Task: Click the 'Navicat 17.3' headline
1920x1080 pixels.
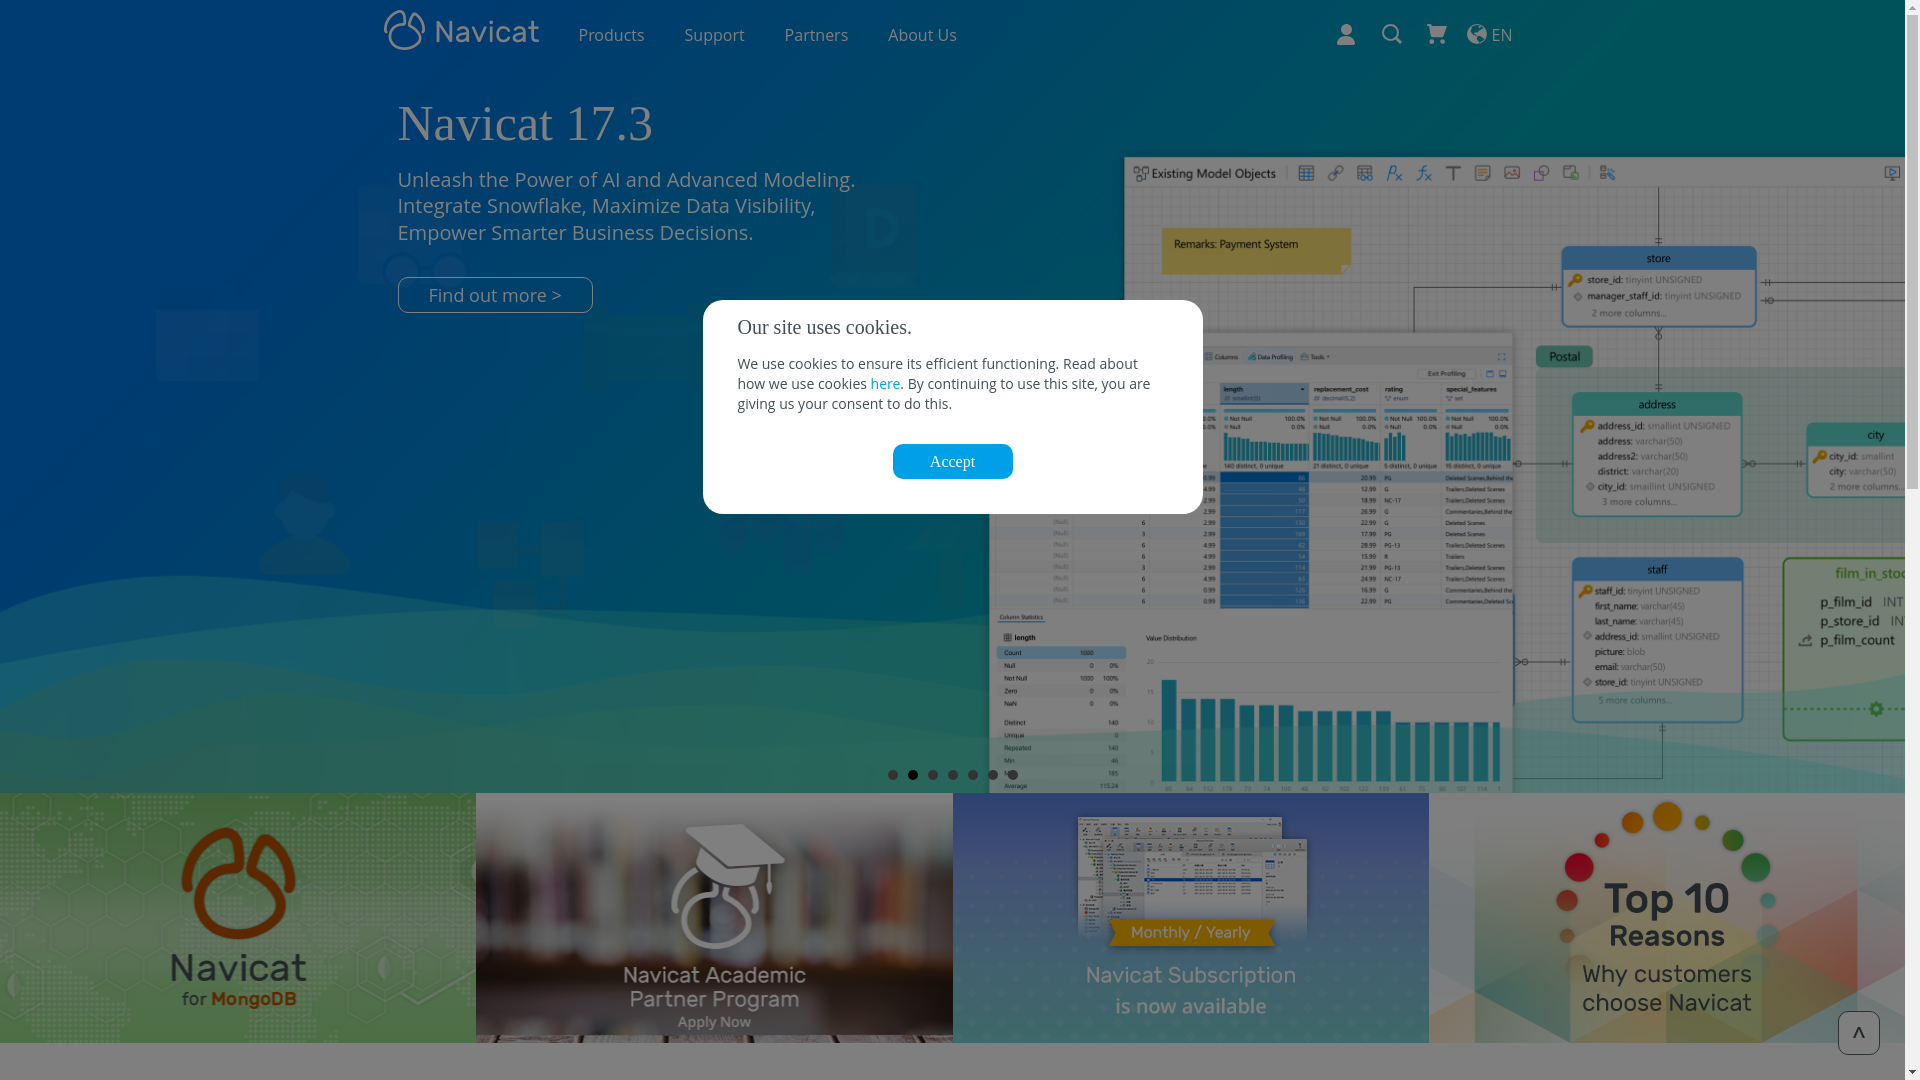Action: click(x=525, y=124)
